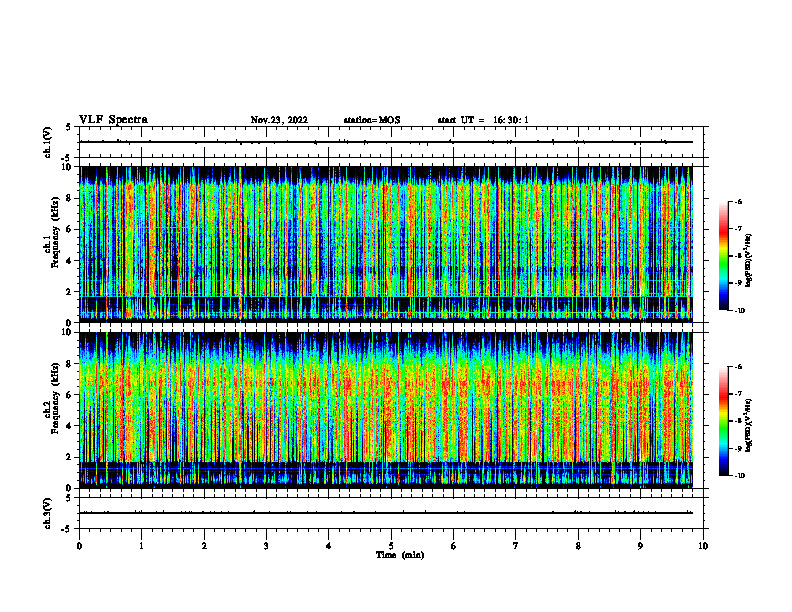Click x-axis tick label '1'

pos(141,546)
